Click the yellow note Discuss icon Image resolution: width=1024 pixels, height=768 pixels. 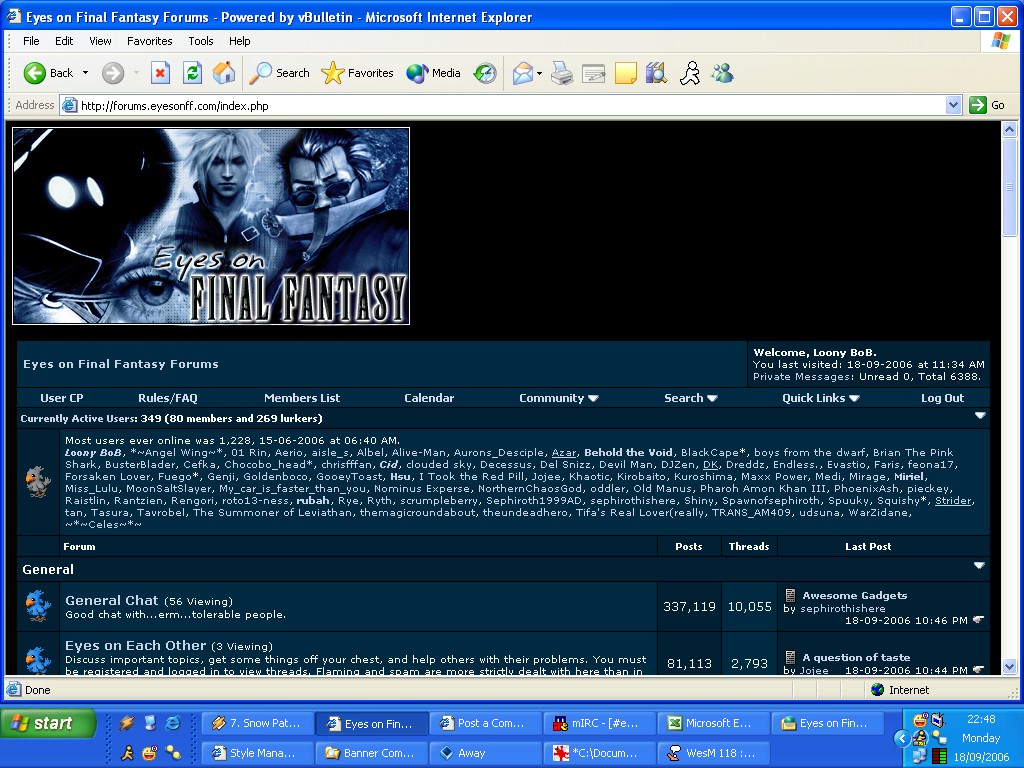coord(625,73)
